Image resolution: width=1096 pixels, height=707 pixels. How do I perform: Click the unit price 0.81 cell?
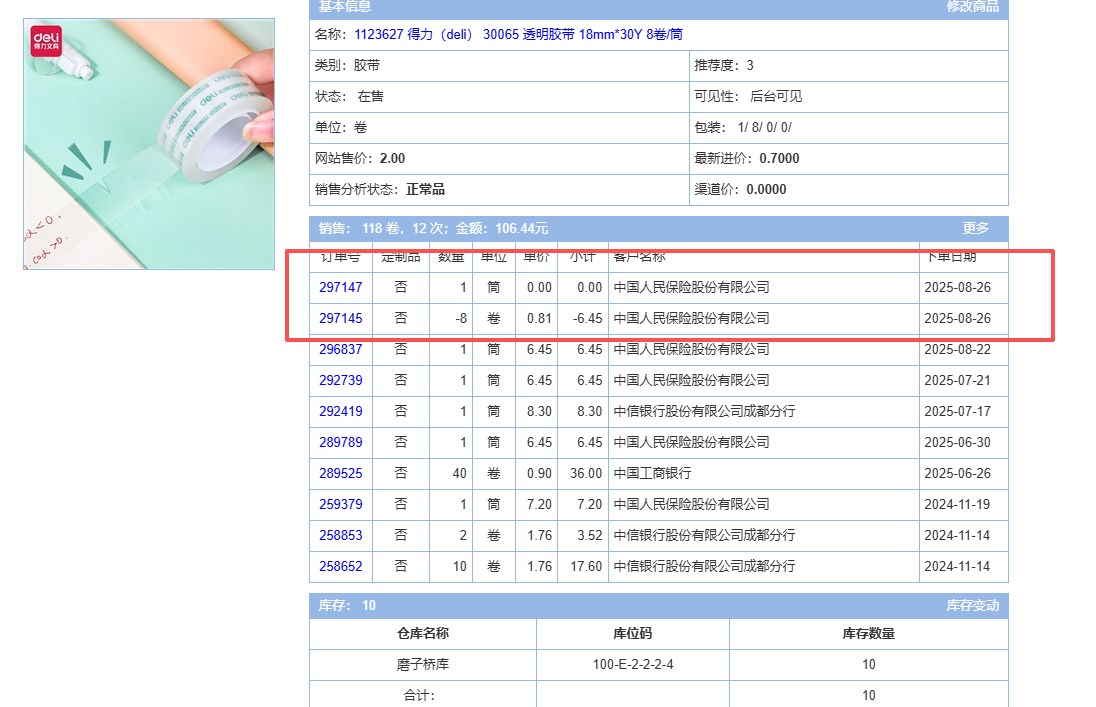click(537, 318)
